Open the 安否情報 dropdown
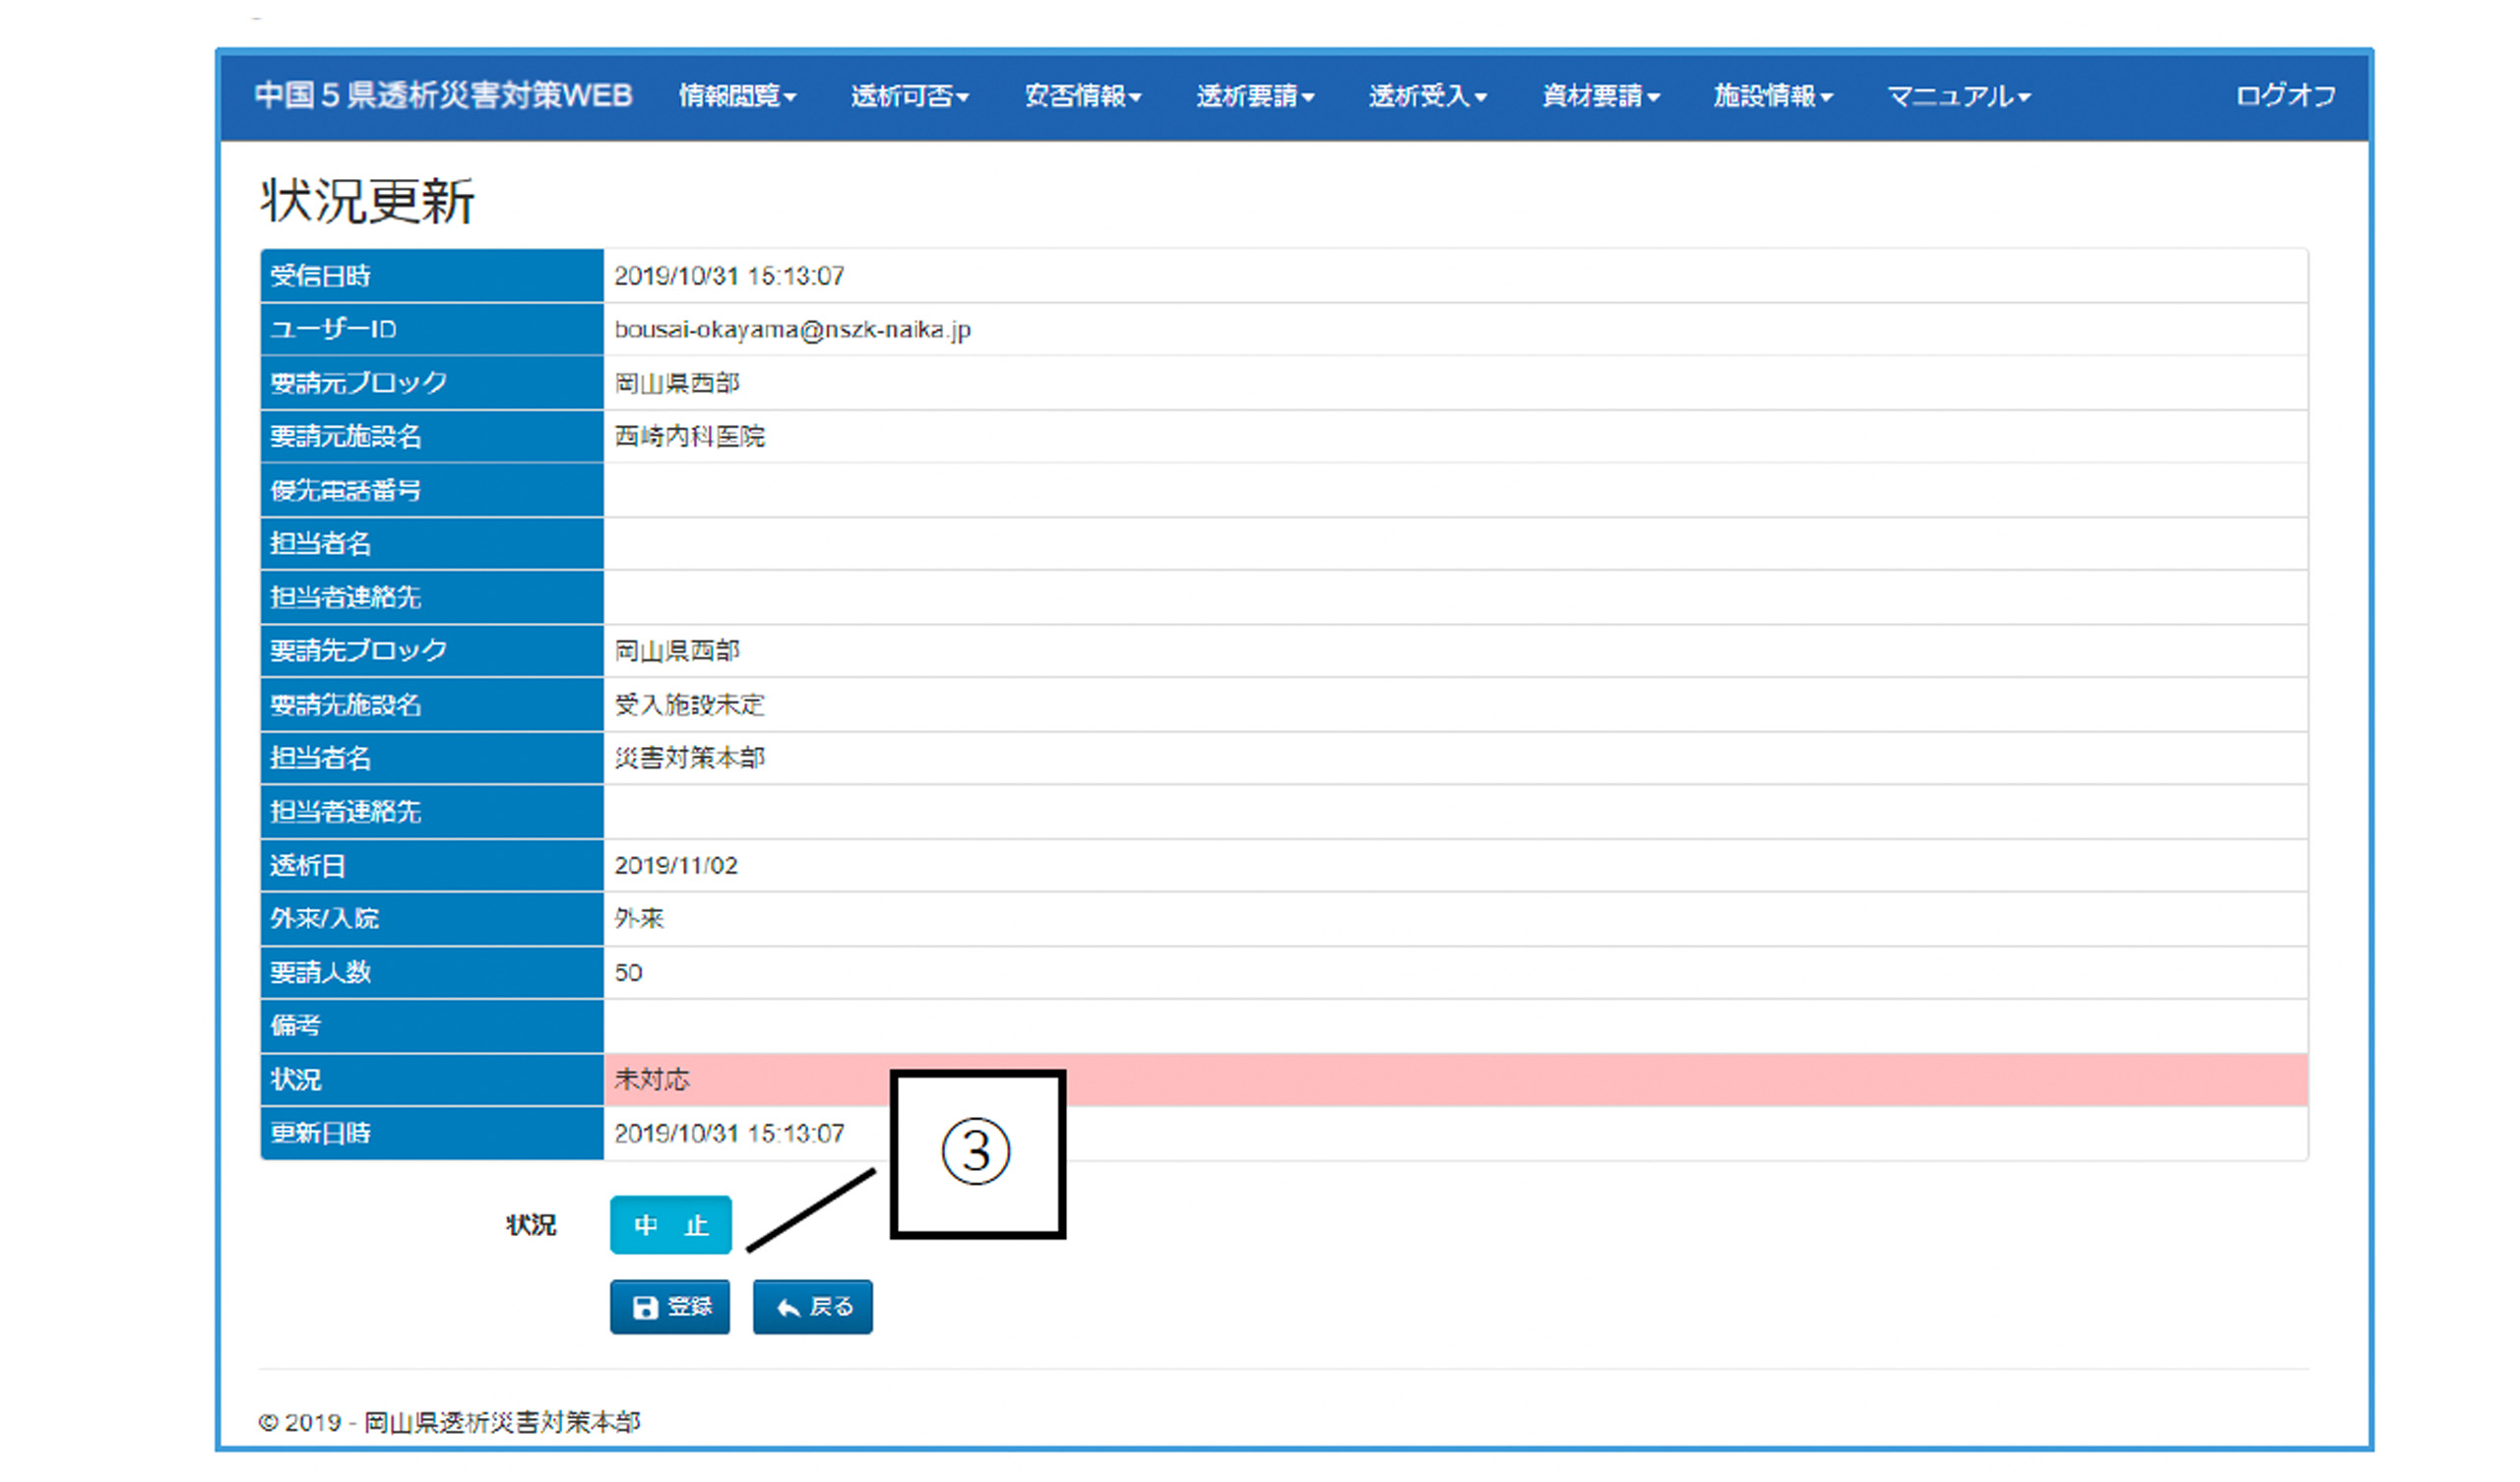The width and height of the screenshot is (2520, 1482). [1082, 96]
